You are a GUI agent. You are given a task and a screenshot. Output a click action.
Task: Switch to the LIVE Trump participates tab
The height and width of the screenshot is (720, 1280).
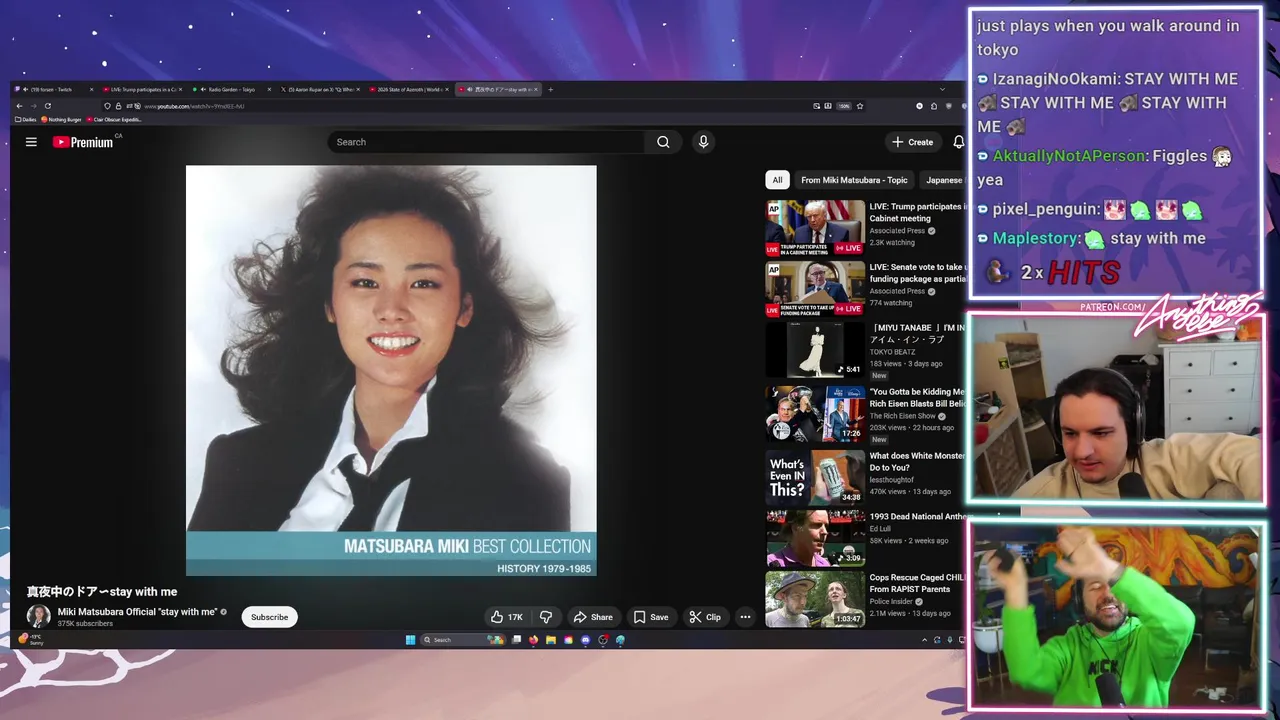pyautogui.click(x=141, y=89)
